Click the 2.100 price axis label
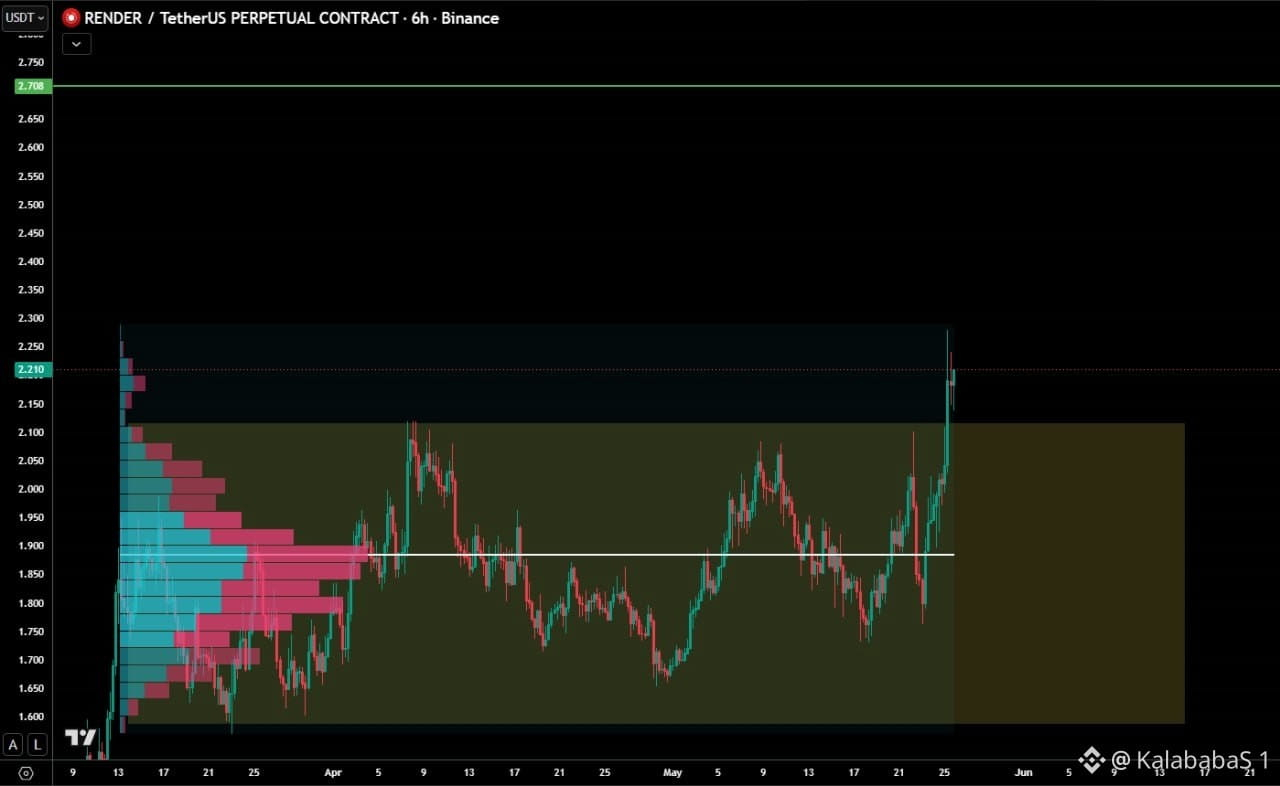This screenshot has width=1280, height=786. pos(31,432)
